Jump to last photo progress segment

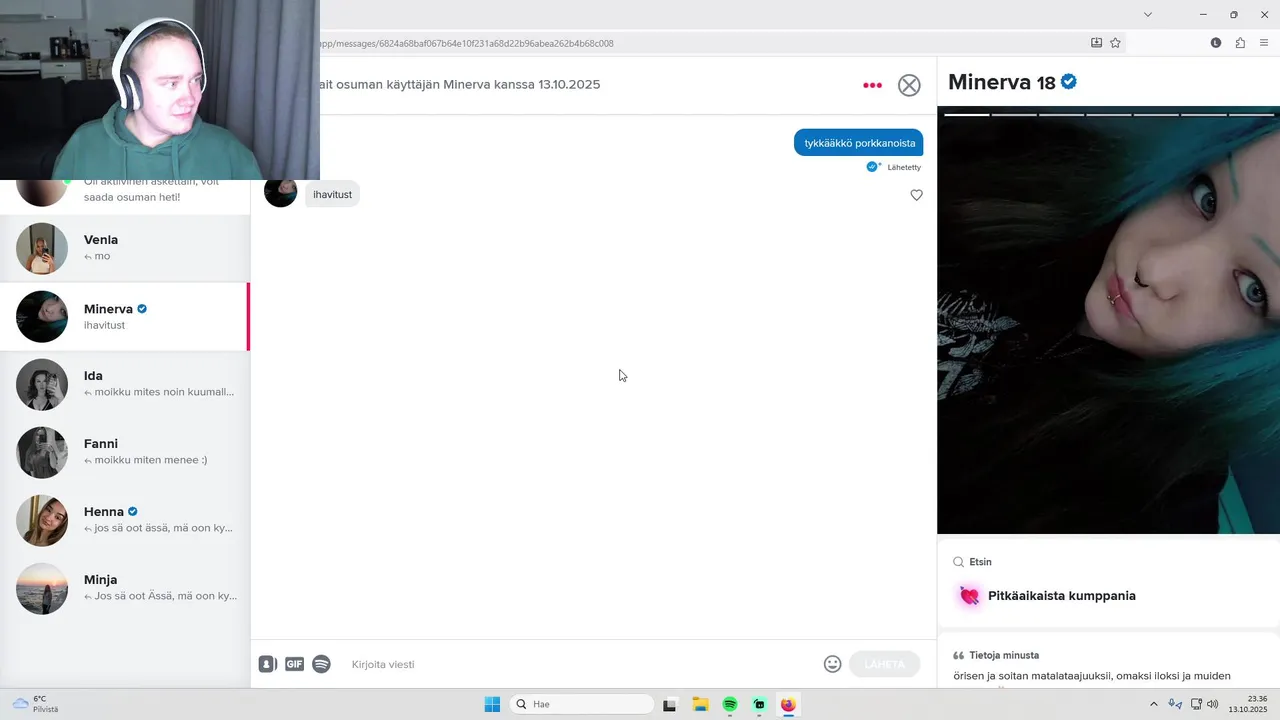click(1252, 115)
